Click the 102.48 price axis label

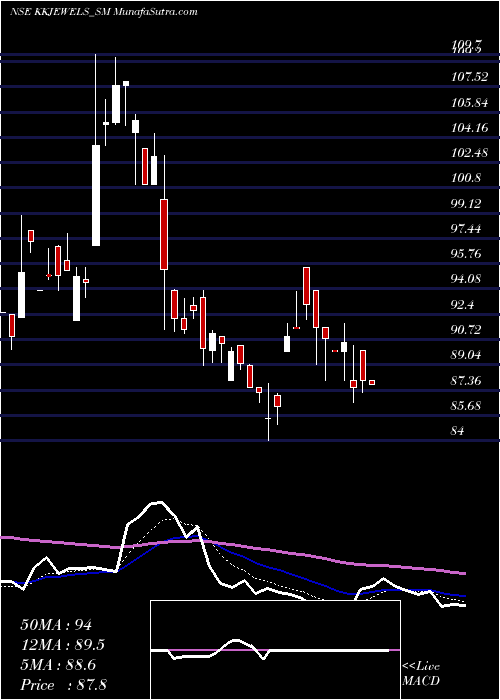click(x=470, y=153)
